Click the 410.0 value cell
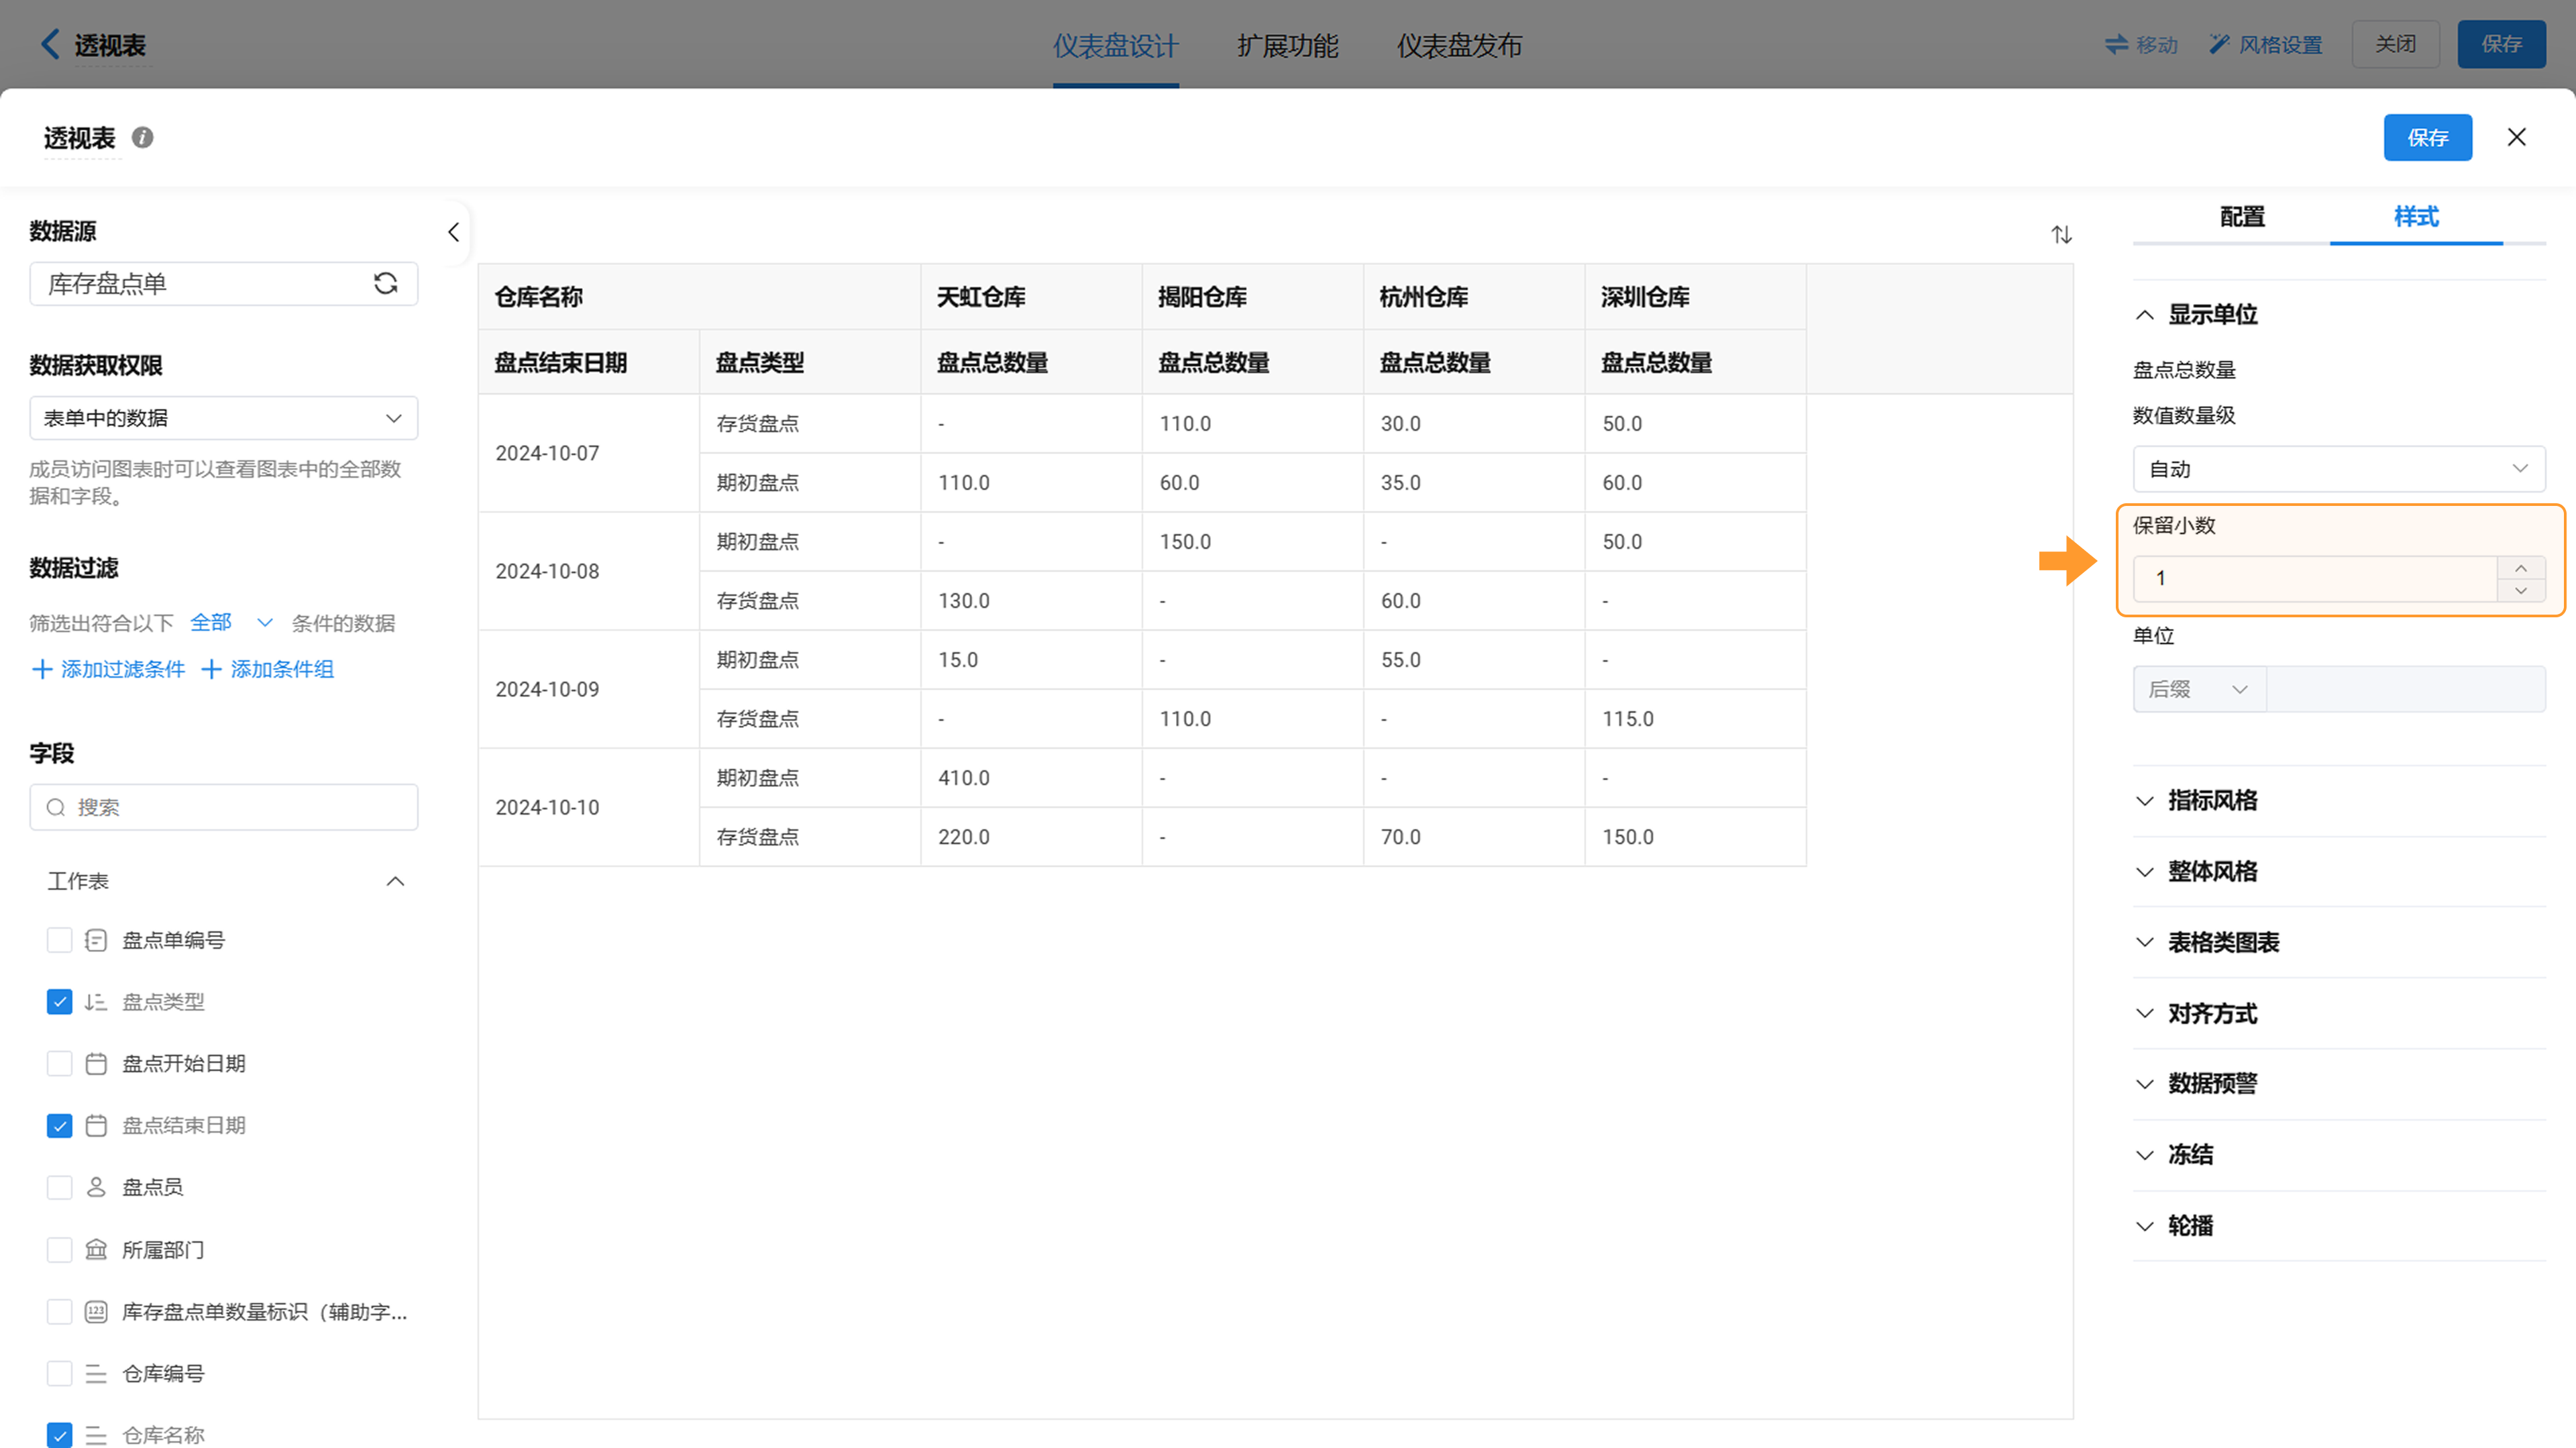This screenshot has height=1448, width=2576. [1031, 777]
